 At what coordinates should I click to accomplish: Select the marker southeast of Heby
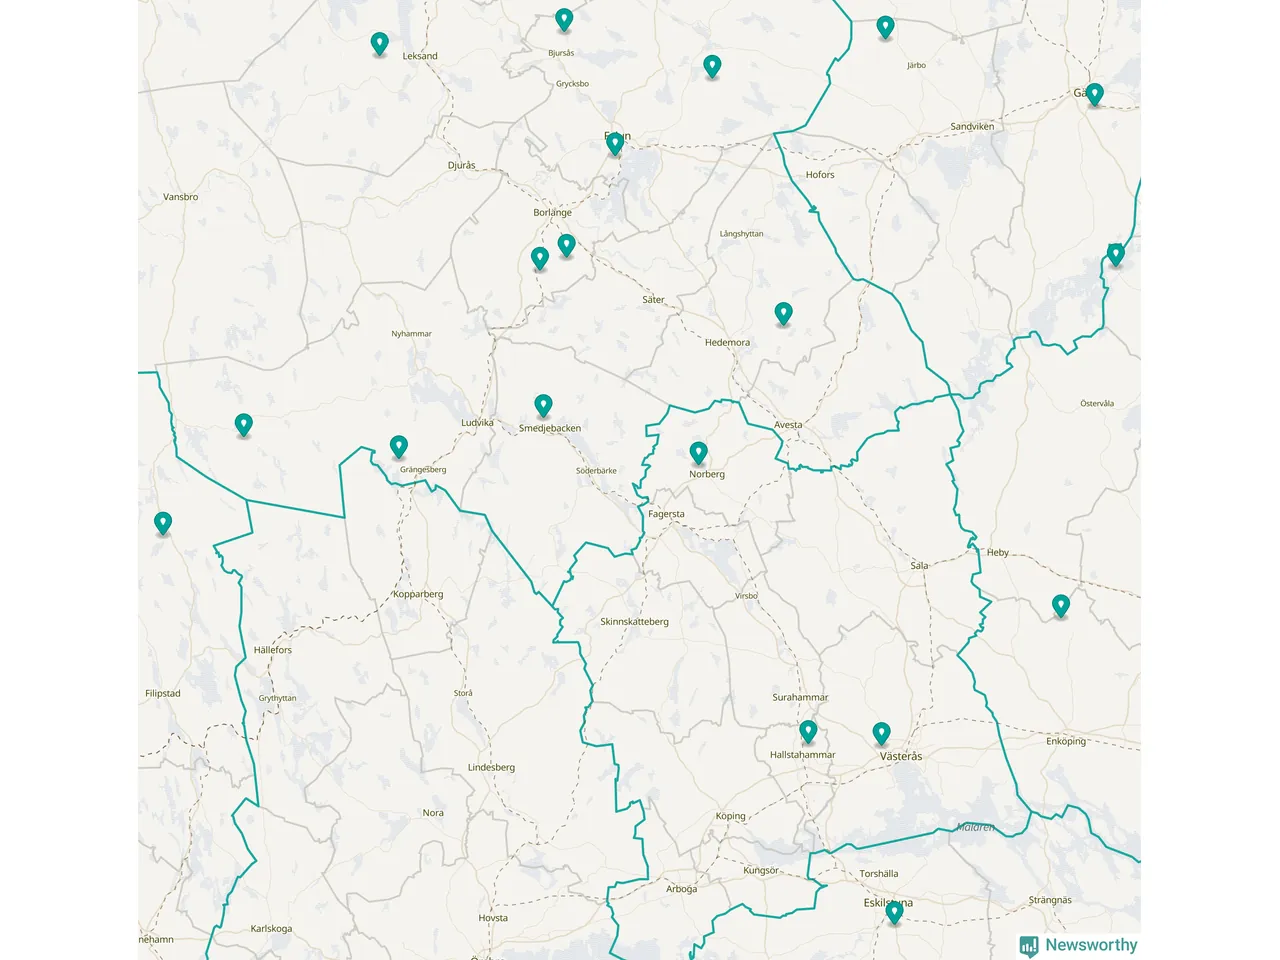(1061, 606)
